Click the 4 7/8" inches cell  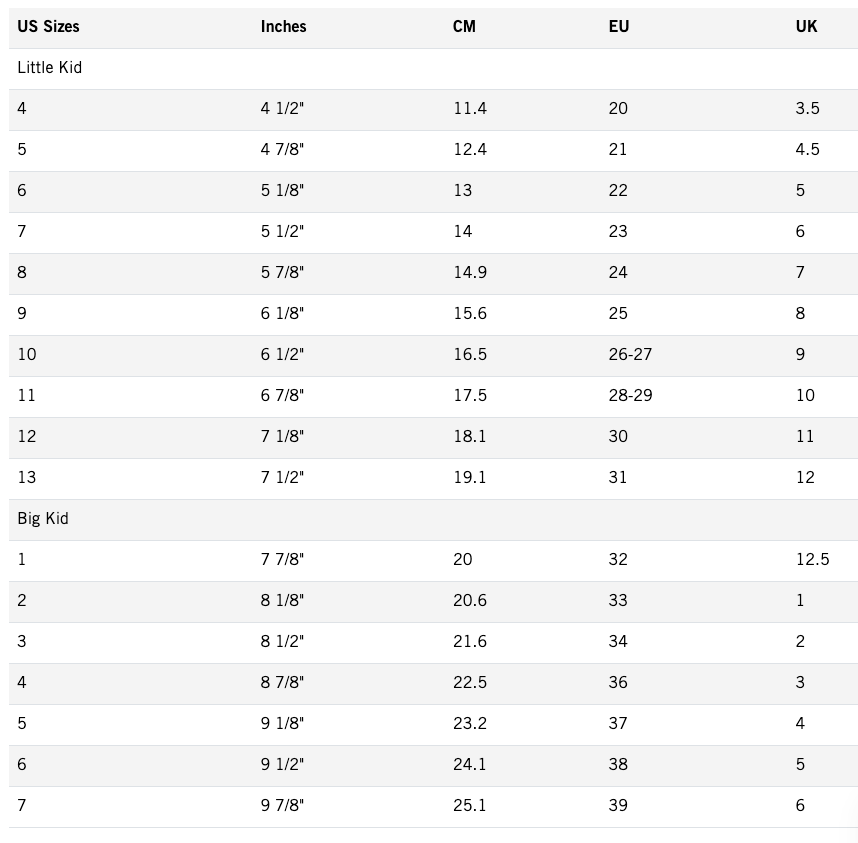click(x=282, y=149)
